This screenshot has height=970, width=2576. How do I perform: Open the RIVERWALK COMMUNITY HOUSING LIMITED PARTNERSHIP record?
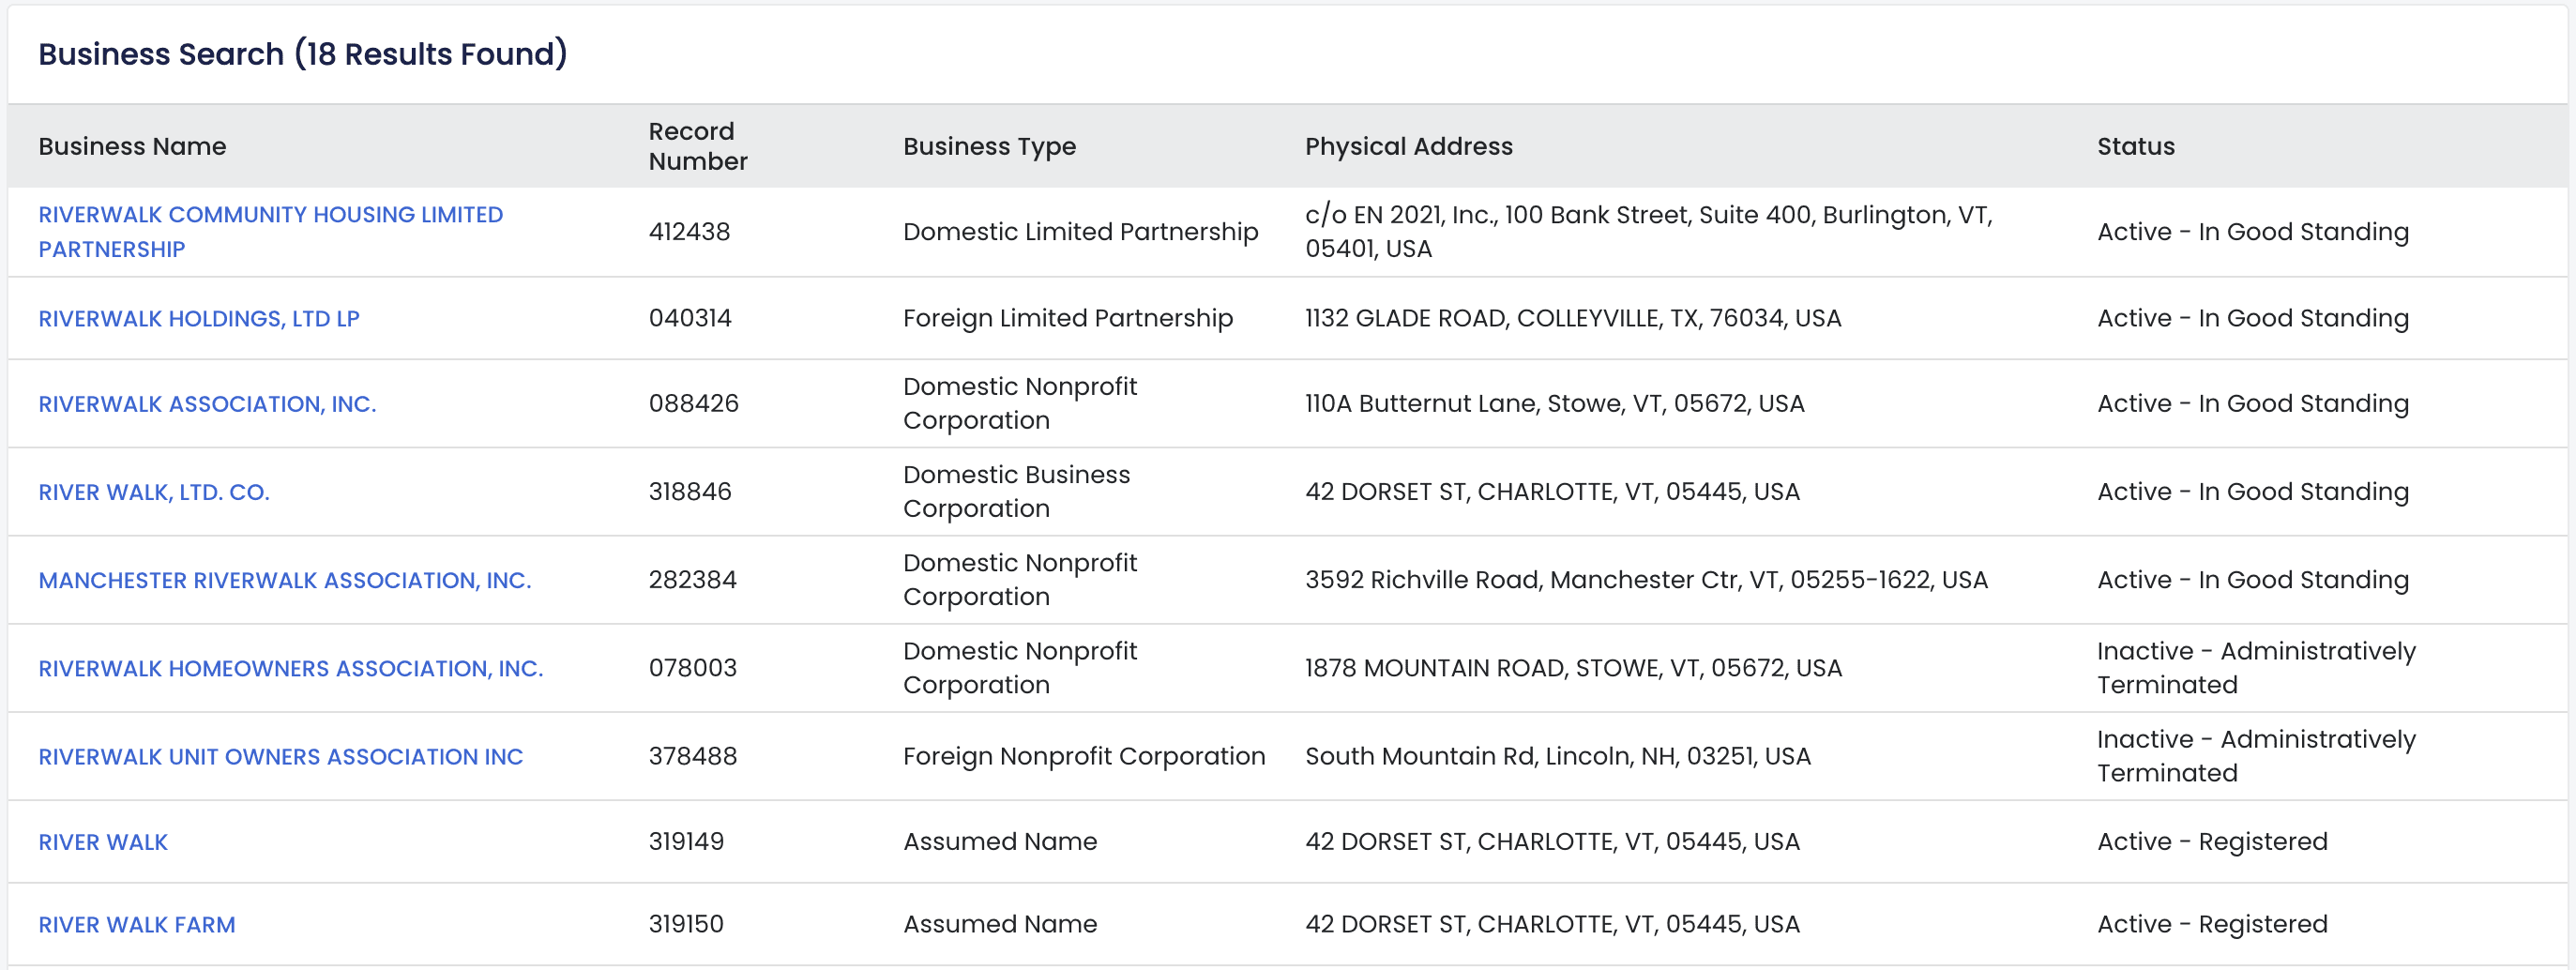click(x=270, y=231)
